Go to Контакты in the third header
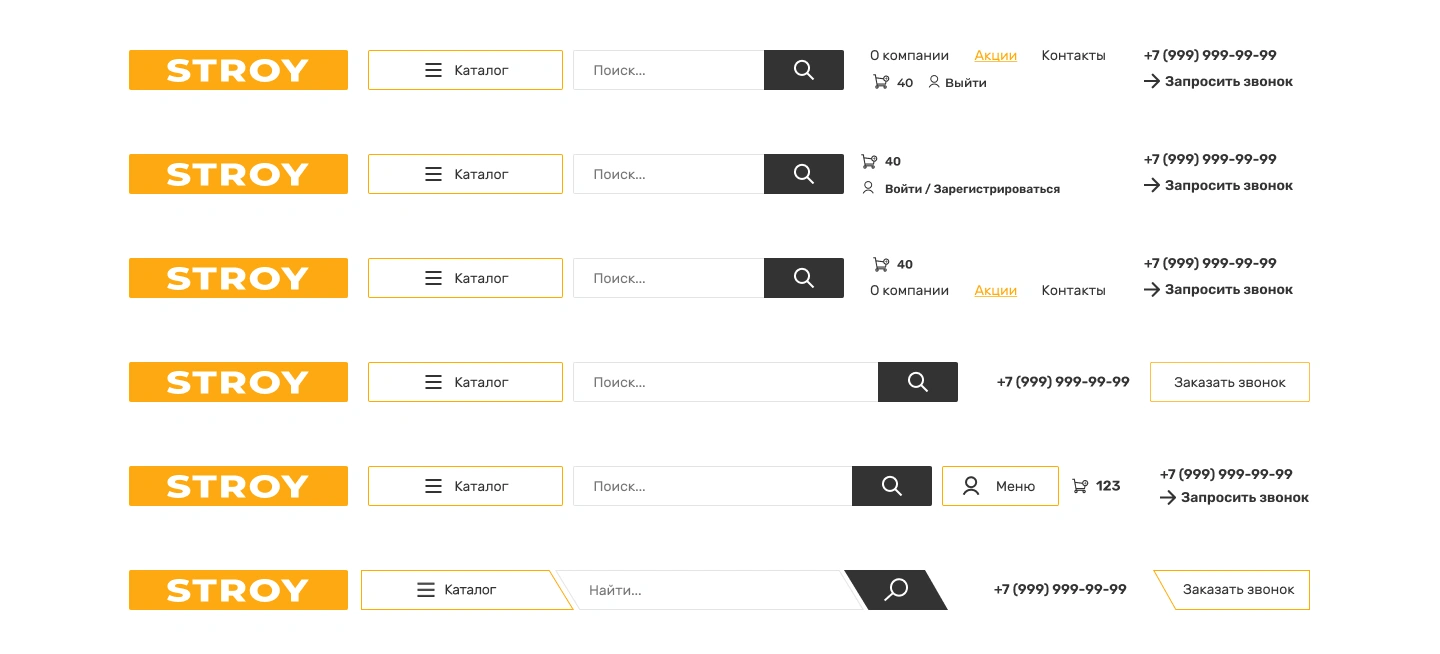Image resolution: width=1440 pixels, height=654 pixels. (1073, 290)
